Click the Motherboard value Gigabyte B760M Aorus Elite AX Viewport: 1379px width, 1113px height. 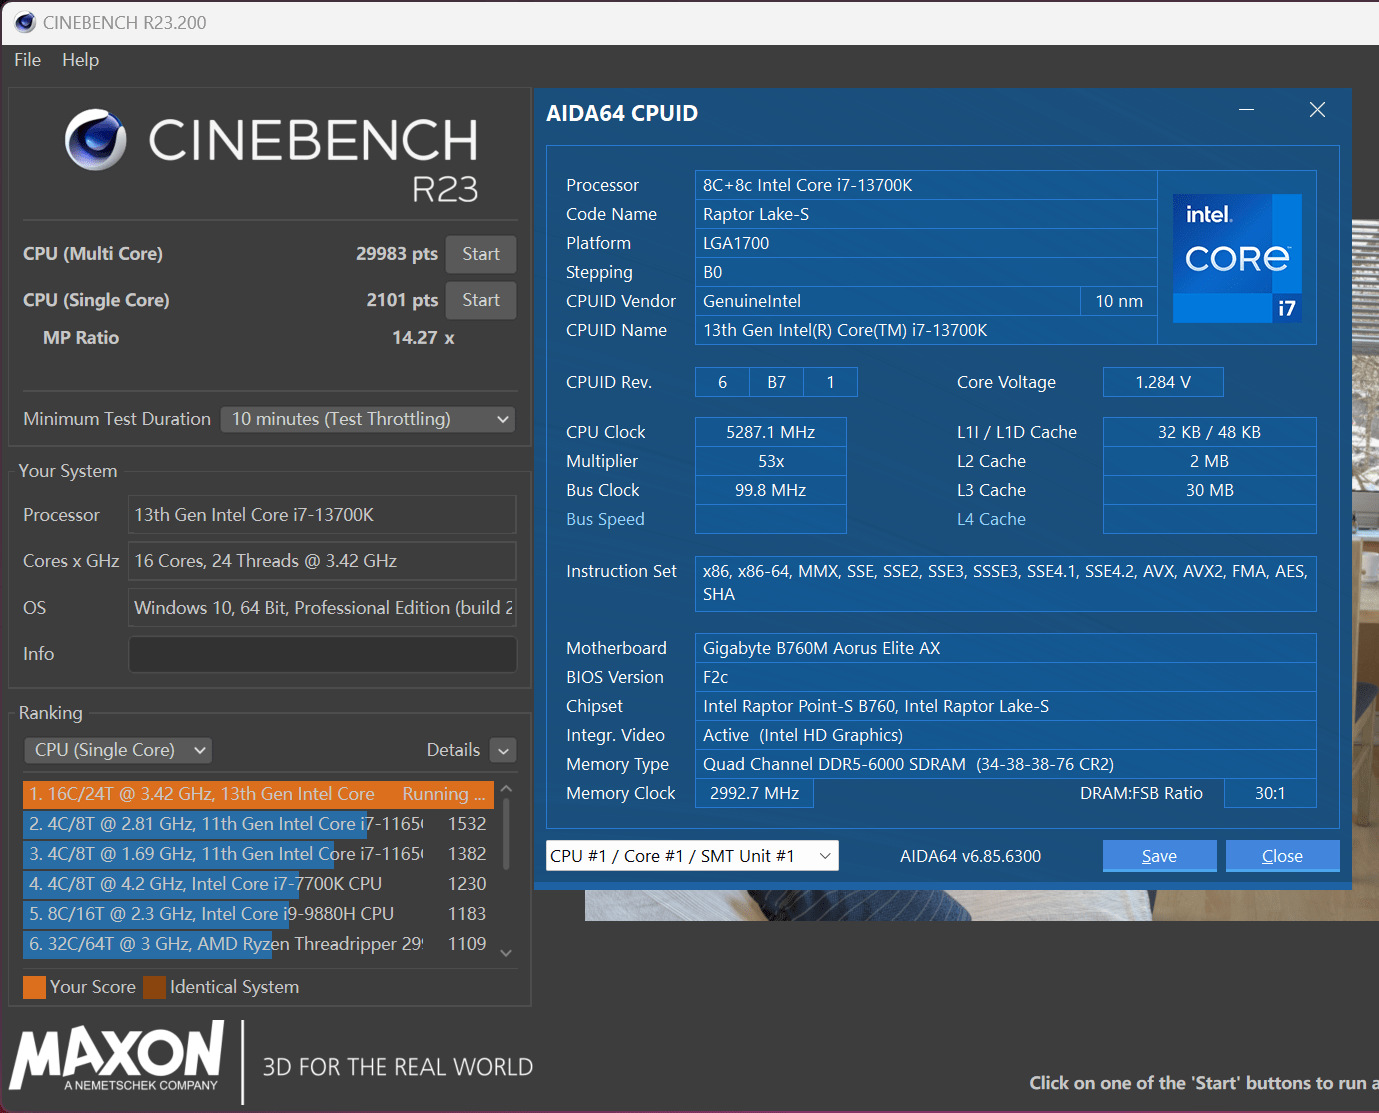click(1006, 648)
